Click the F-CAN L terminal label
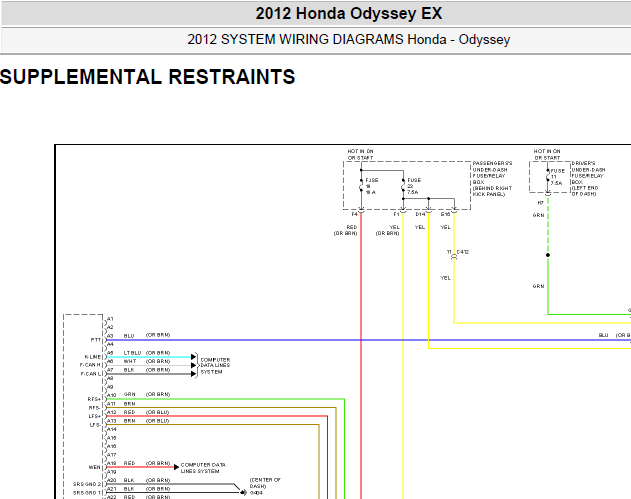This screenshot has height=499, width=631. (x=91, y=374)
